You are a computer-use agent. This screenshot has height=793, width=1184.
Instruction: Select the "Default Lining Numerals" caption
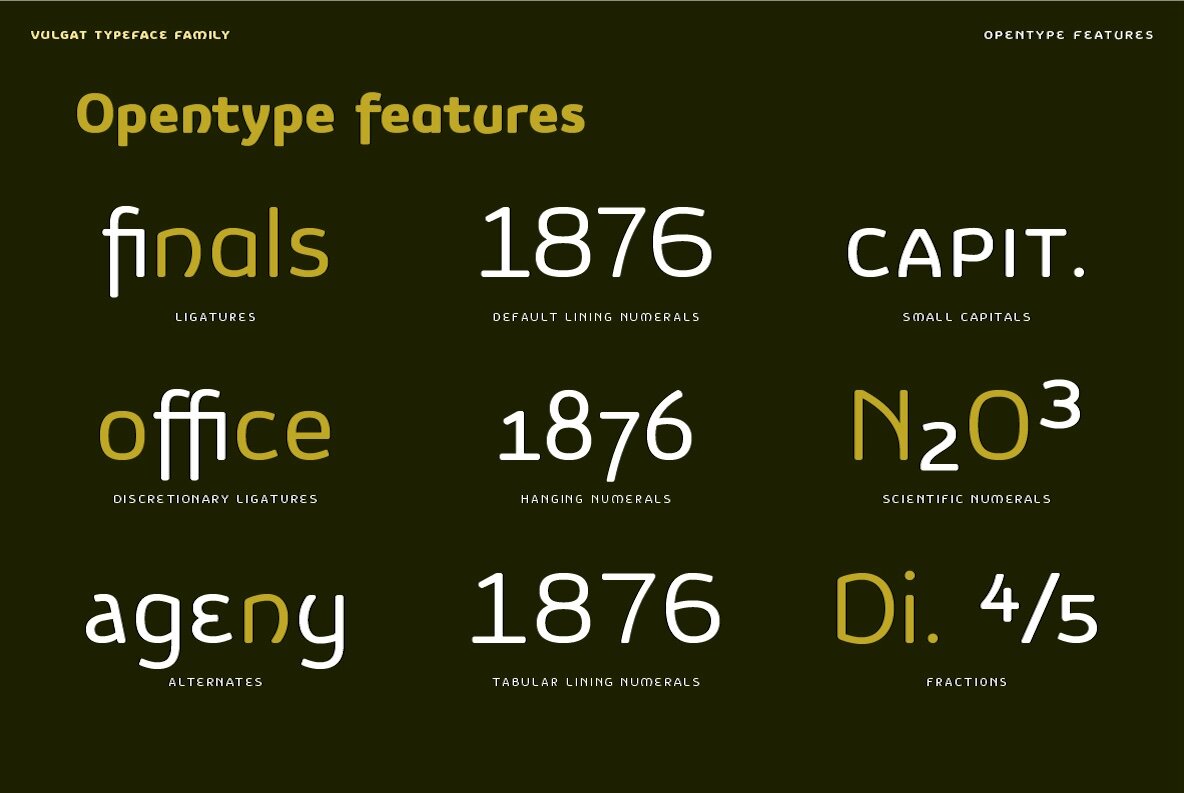pos(596,317)
